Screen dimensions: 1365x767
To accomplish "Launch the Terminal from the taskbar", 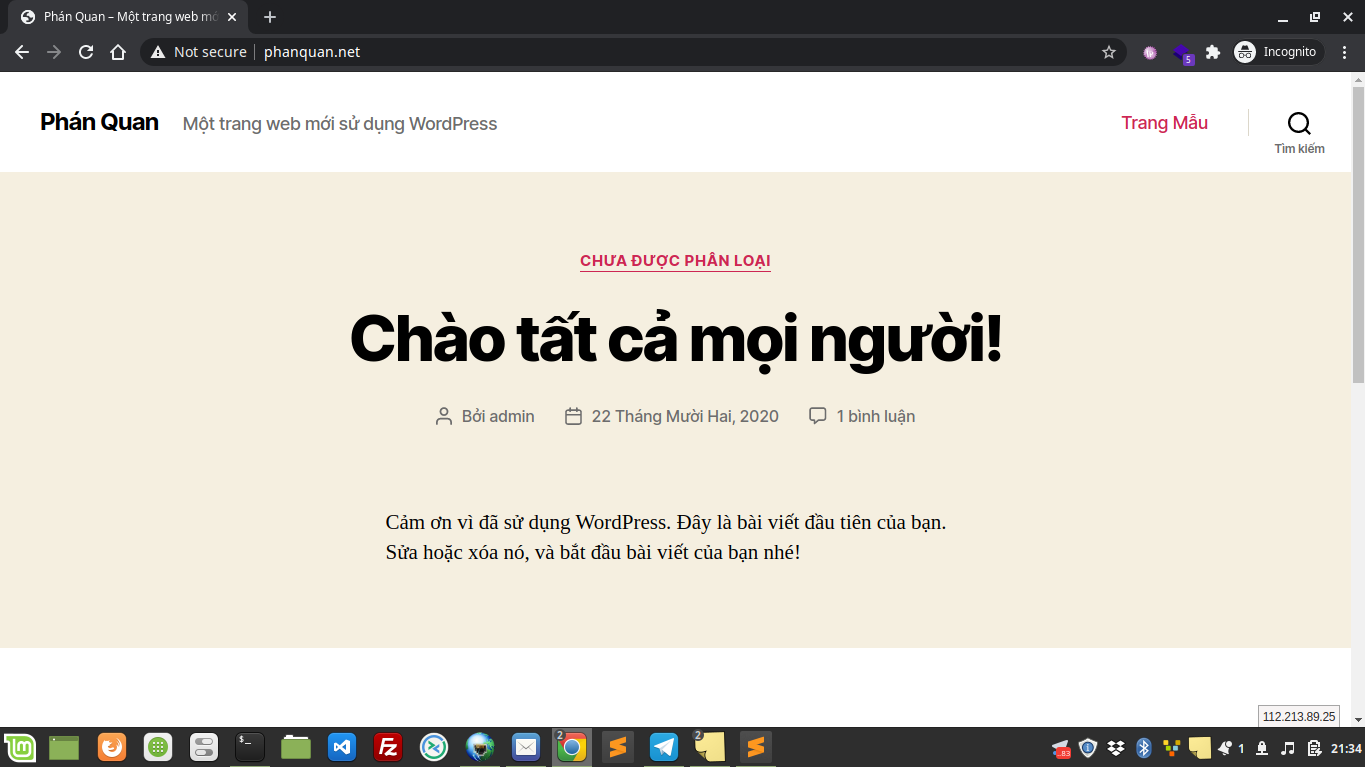I will click(250, 747).
